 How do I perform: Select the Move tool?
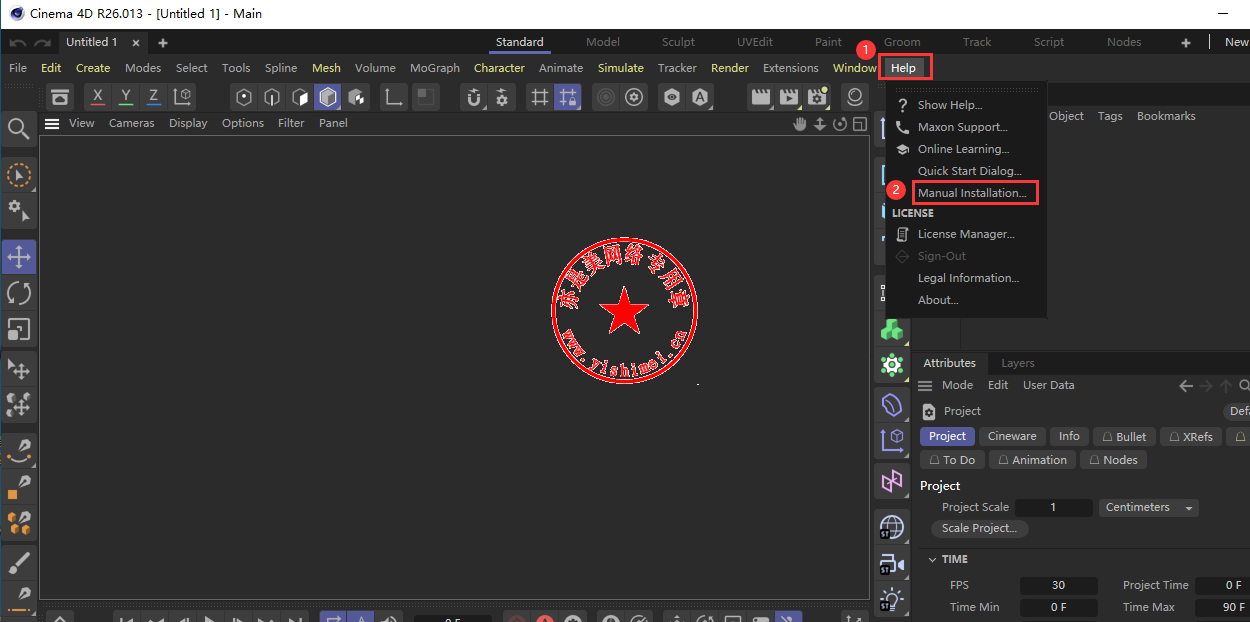click(x=19, y=257)
